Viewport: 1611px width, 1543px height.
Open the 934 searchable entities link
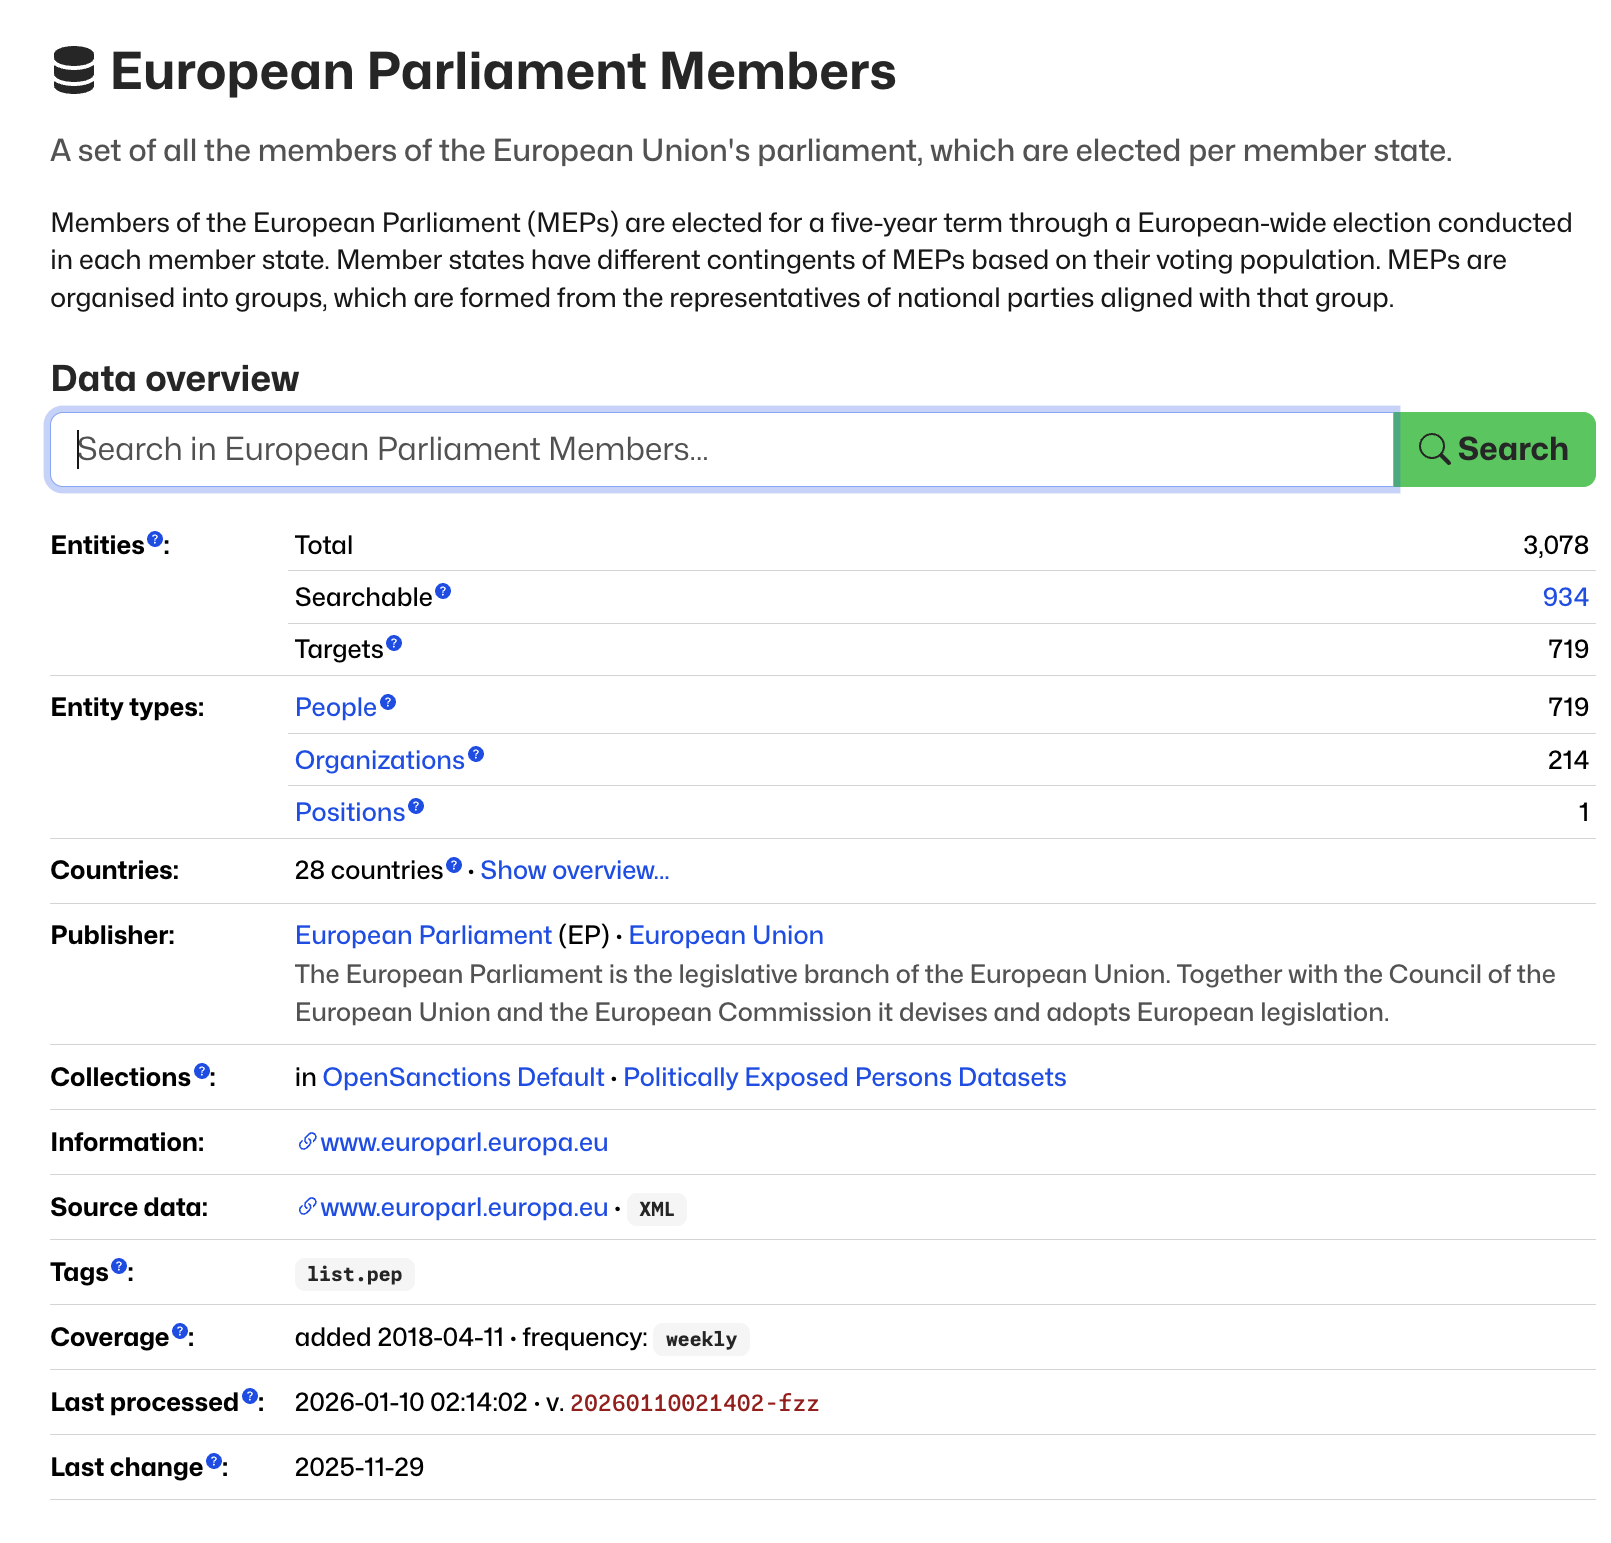click(x=1564, y=597)
